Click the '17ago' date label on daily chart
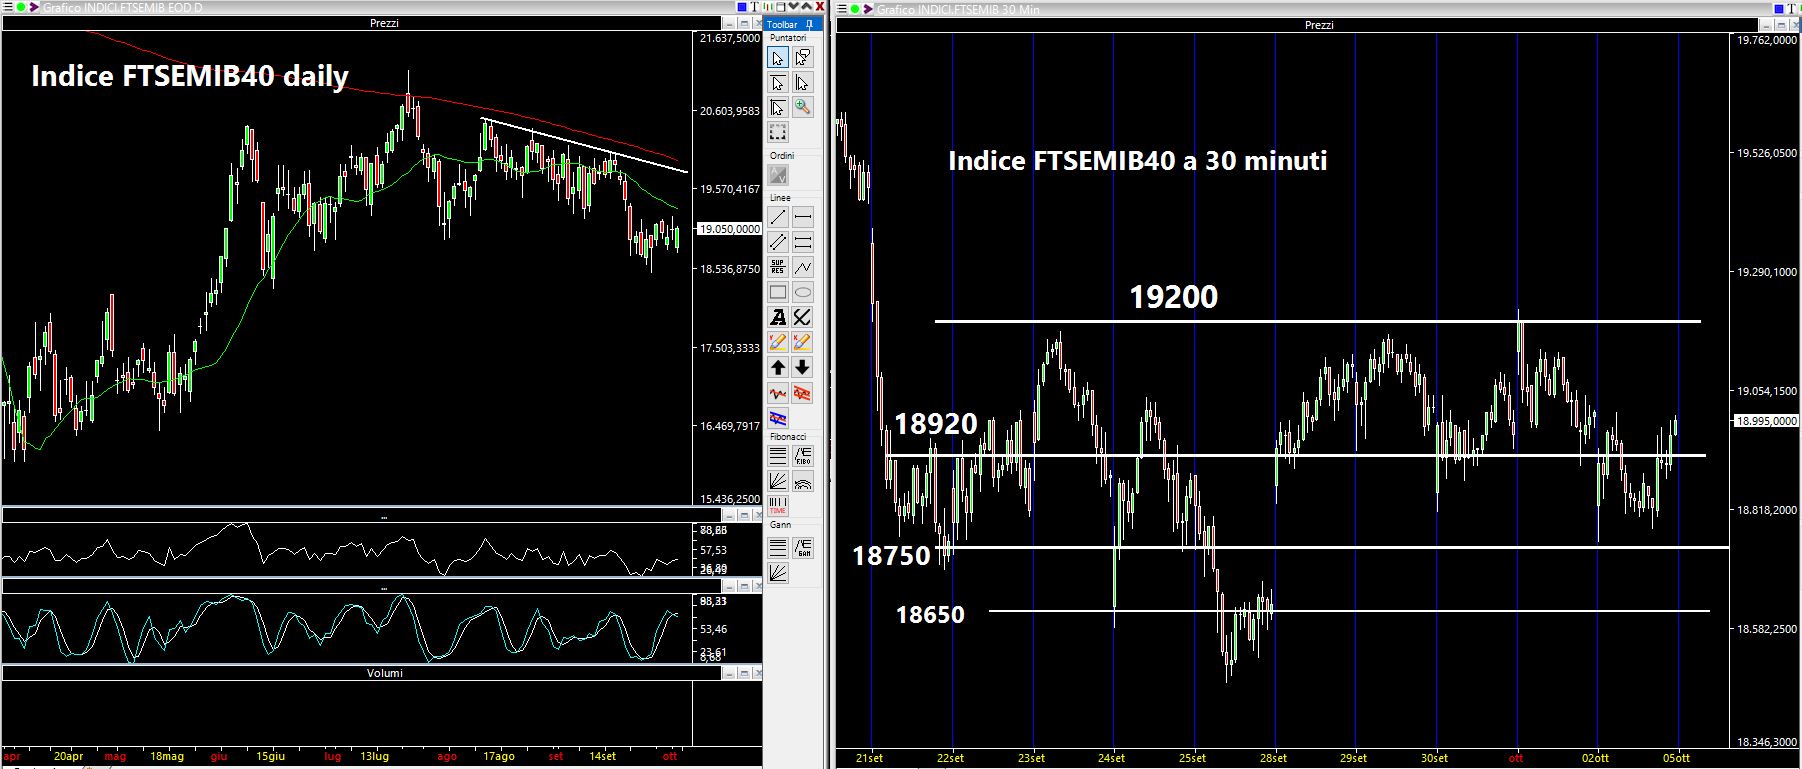Image resolution: width=1802 pixels, height=769 pixels. 498,757
